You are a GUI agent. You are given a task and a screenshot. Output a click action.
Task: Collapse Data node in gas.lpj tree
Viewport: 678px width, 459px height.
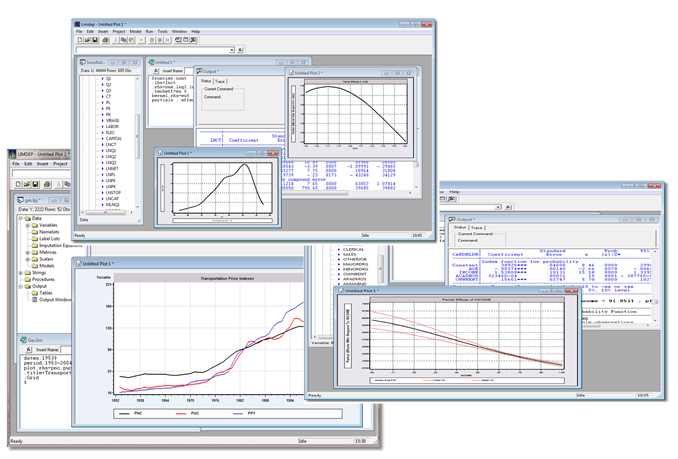click(20, 218)
